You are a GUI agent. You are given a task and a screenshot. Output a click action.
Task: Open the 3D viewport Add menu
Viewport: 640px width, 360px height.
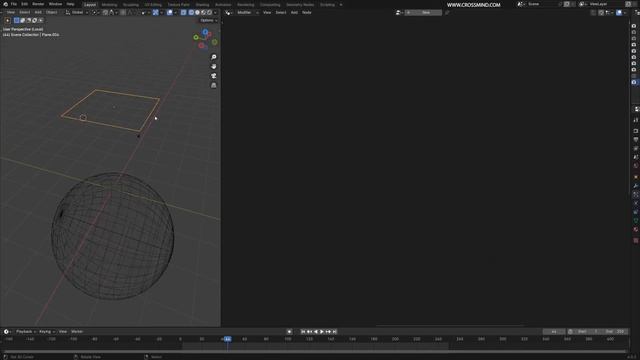(x=38, y=12)
